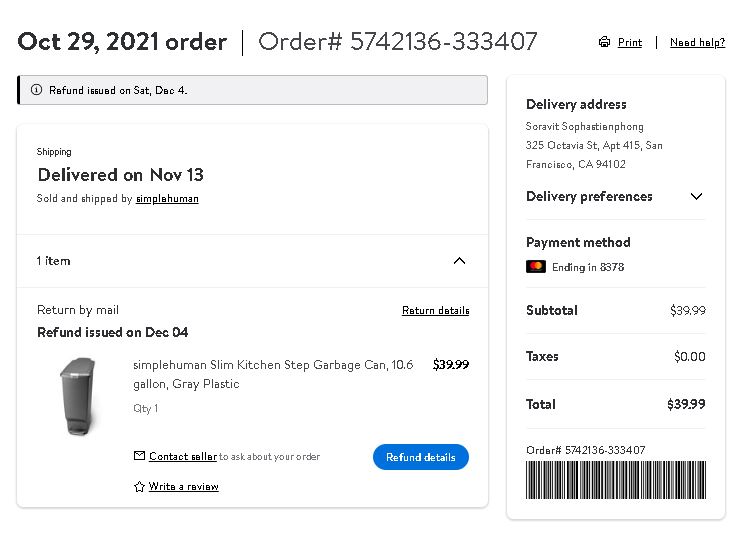Click the Refund details button
This screenshot has height=533, width=755.
(421, 457)
